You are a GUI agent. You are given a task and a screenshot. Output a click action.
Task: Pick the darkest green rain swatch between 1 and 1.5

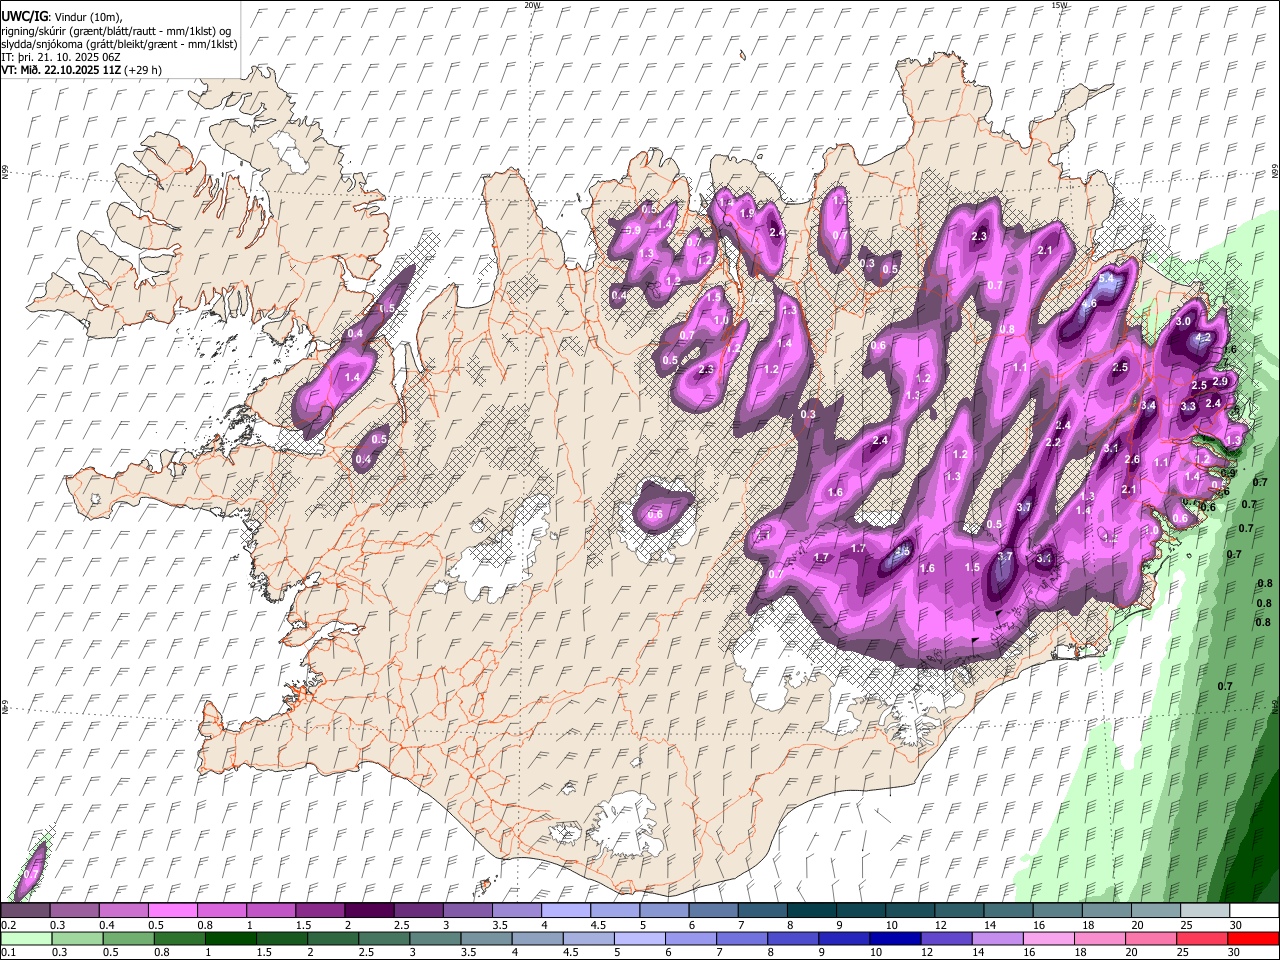click(230, 939)
